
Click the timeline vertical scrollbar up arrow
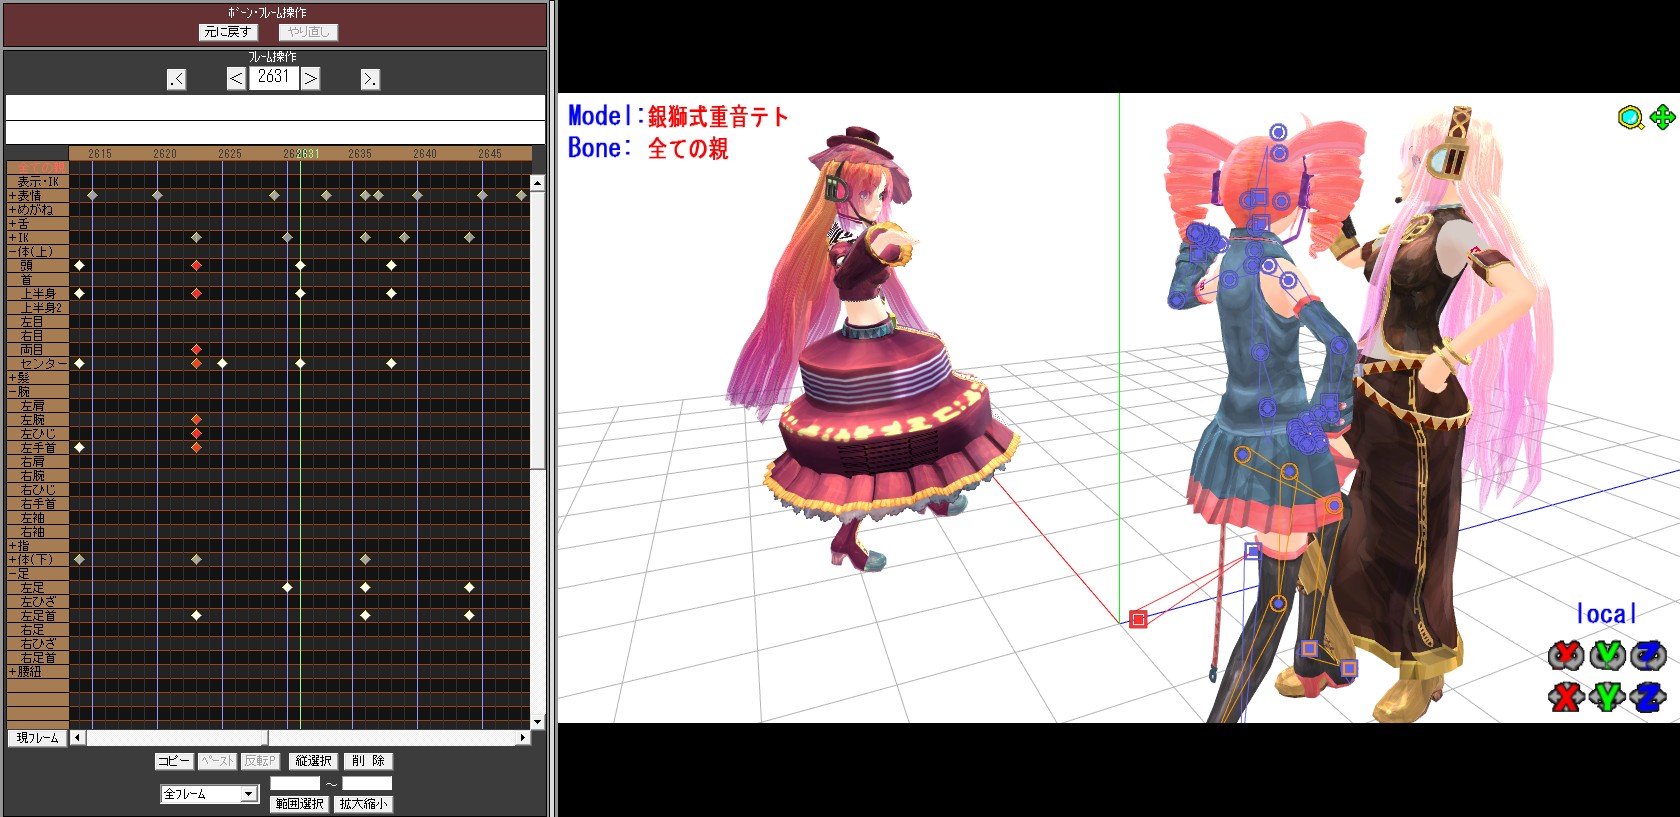(538, 183)
